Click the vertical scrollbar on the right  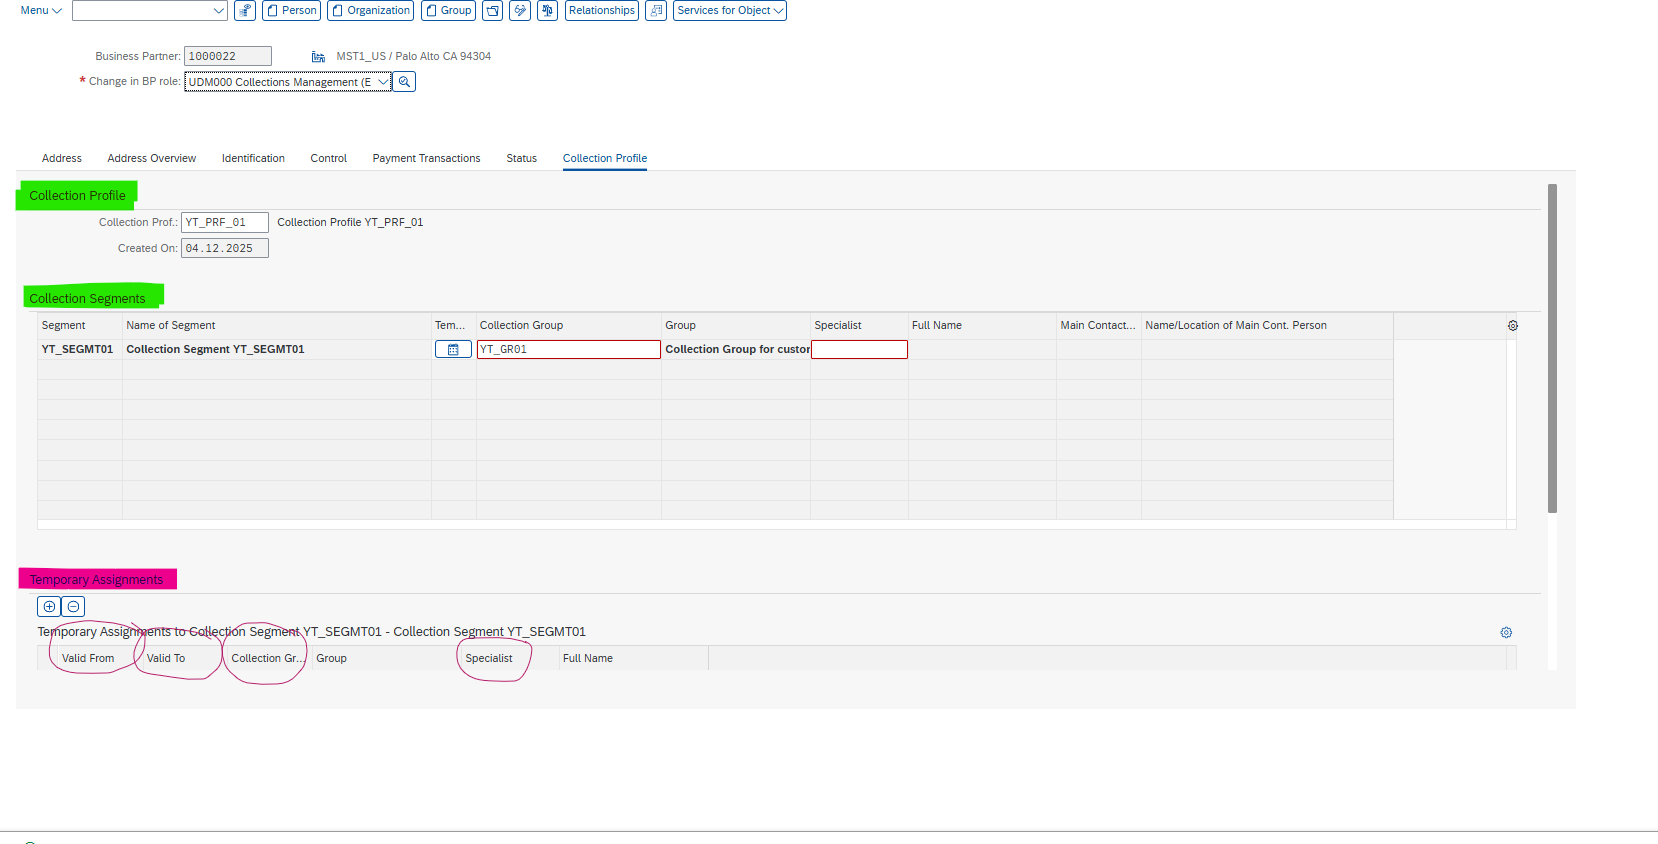[x=1552, y=348]
